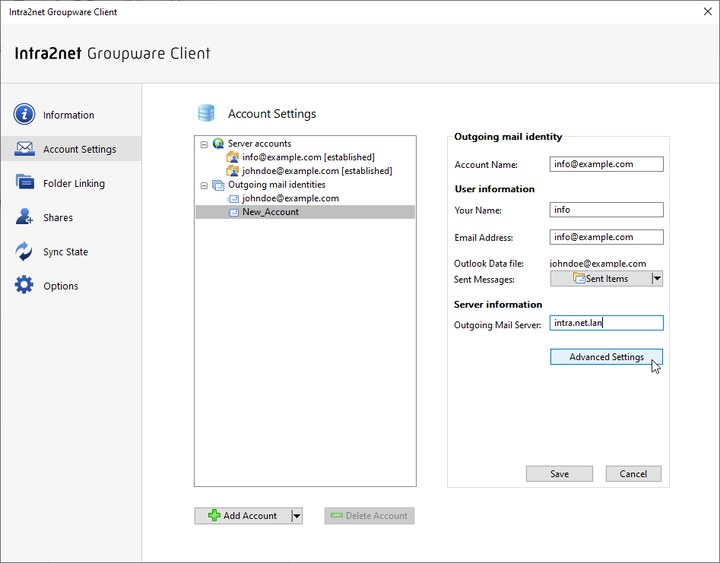Viewport: 720px width, 563px height.
Task: Click the Advanced Settings button
Action: (606, 357)
